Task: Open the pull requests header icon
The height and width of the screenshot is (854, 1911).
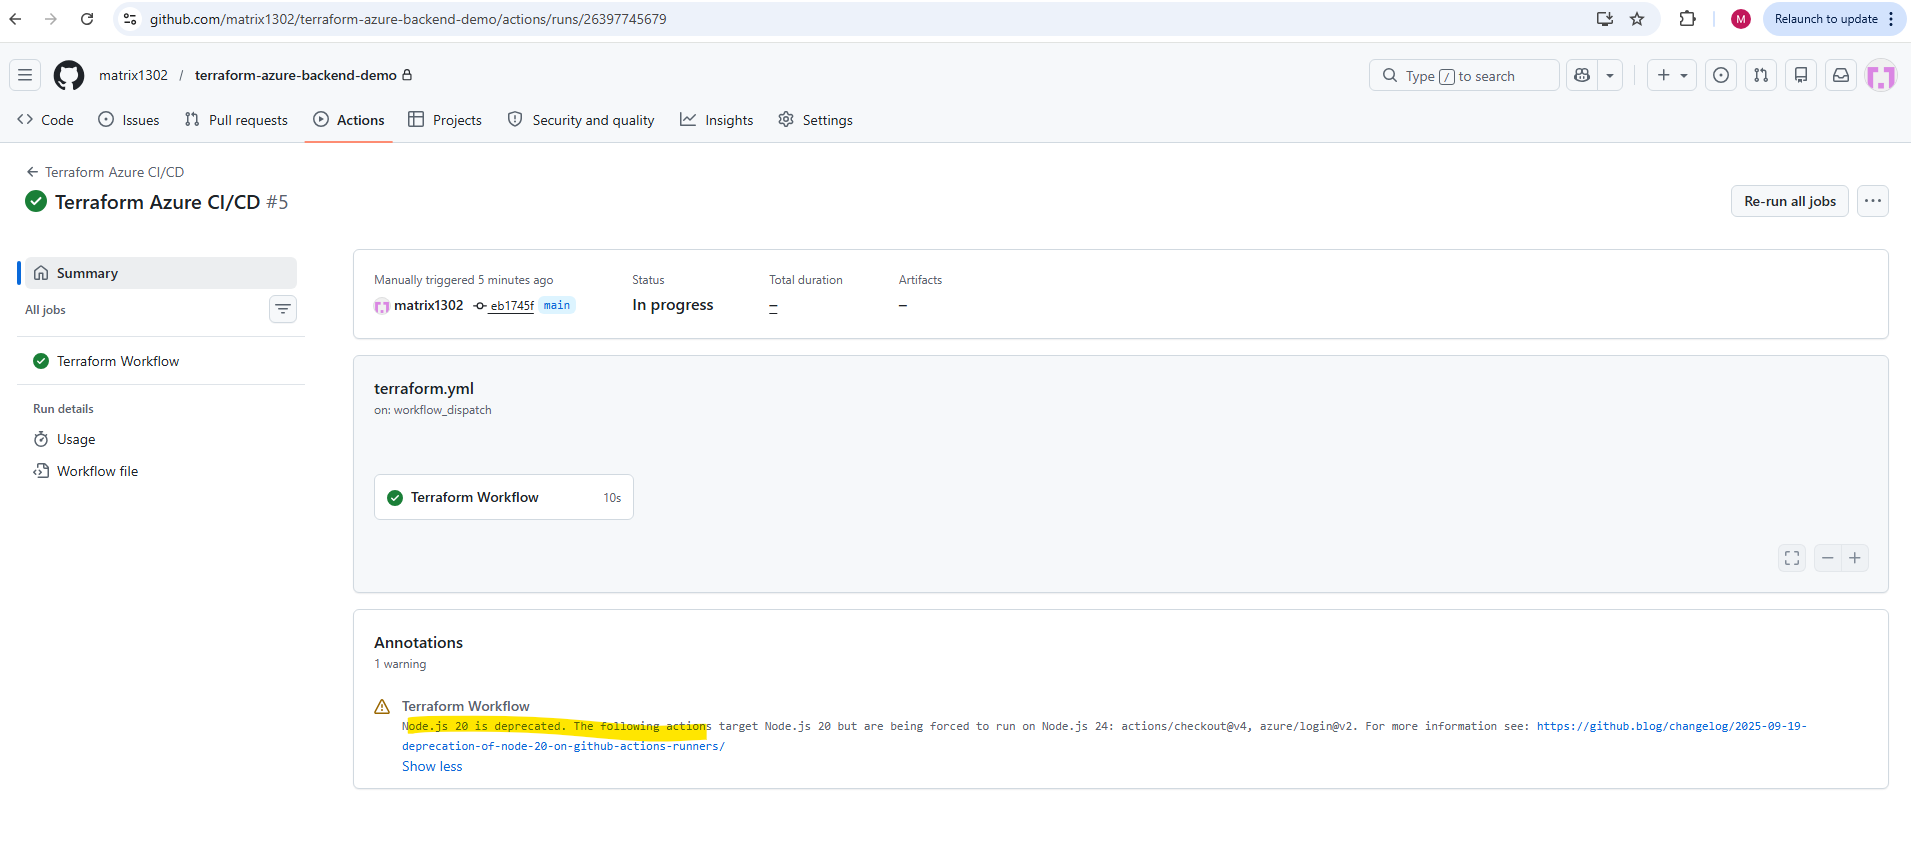Action: click(1761, 75)
